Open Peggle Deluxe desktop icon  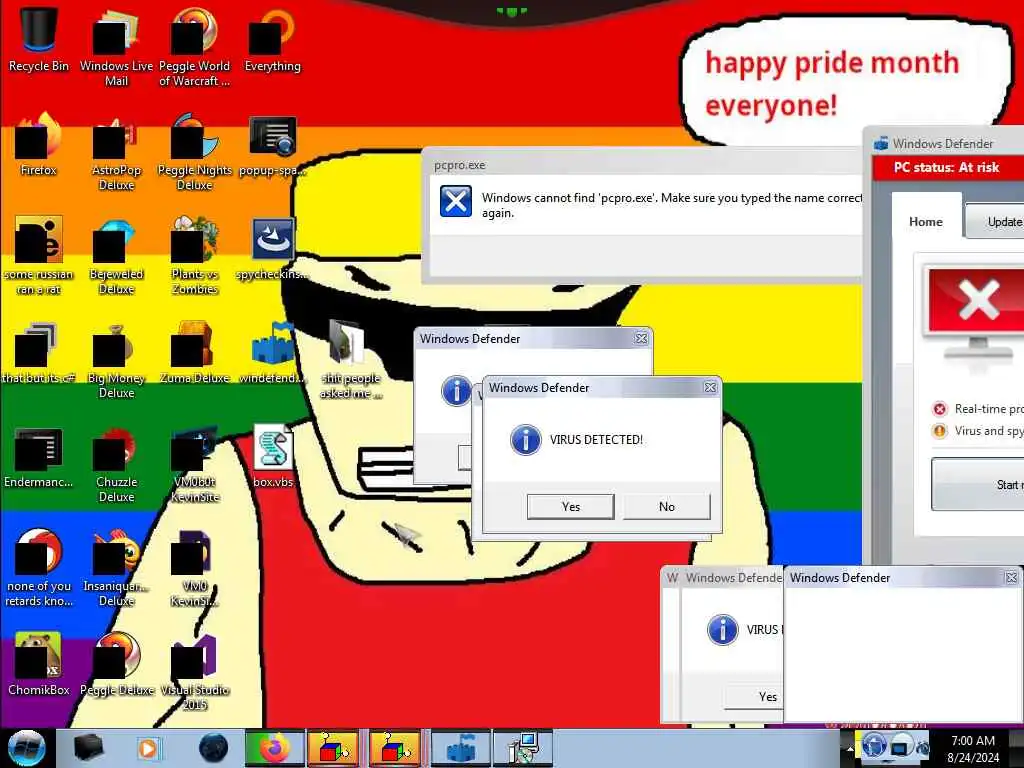(x=116, y=664)
